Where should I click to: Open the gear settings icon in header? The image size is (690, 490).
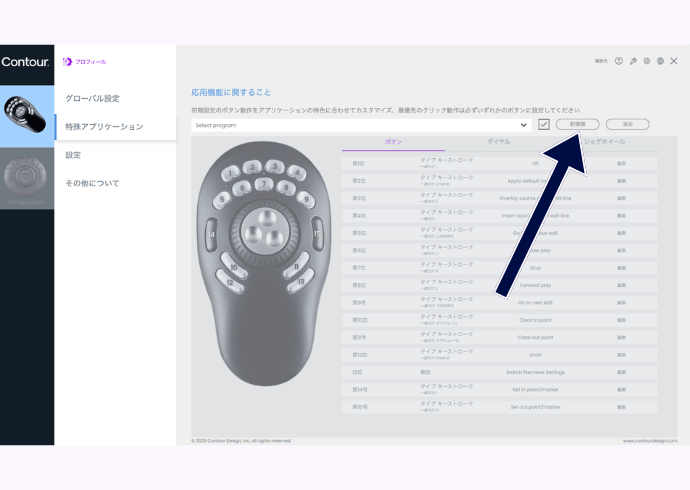pos(647,61)
